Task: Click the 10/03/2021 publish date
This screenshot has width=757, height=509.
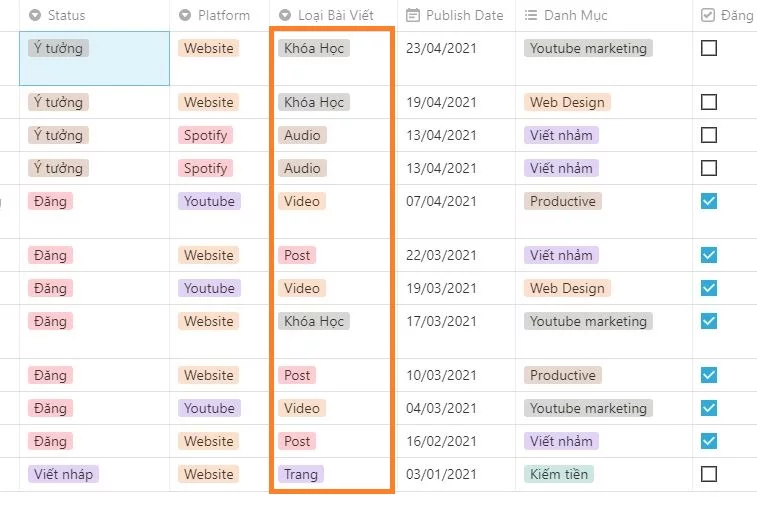Action: (x=441, y=375)
